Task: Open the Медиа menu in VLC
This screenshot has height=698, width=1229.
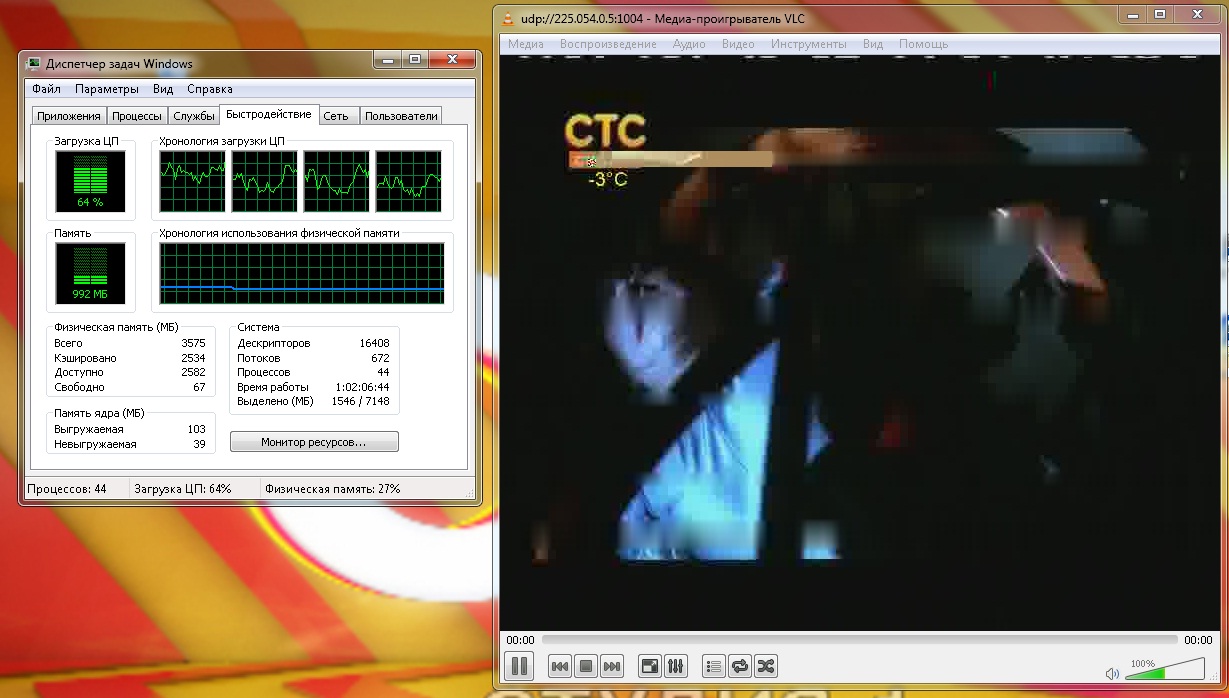Action: tap(526, 44)
